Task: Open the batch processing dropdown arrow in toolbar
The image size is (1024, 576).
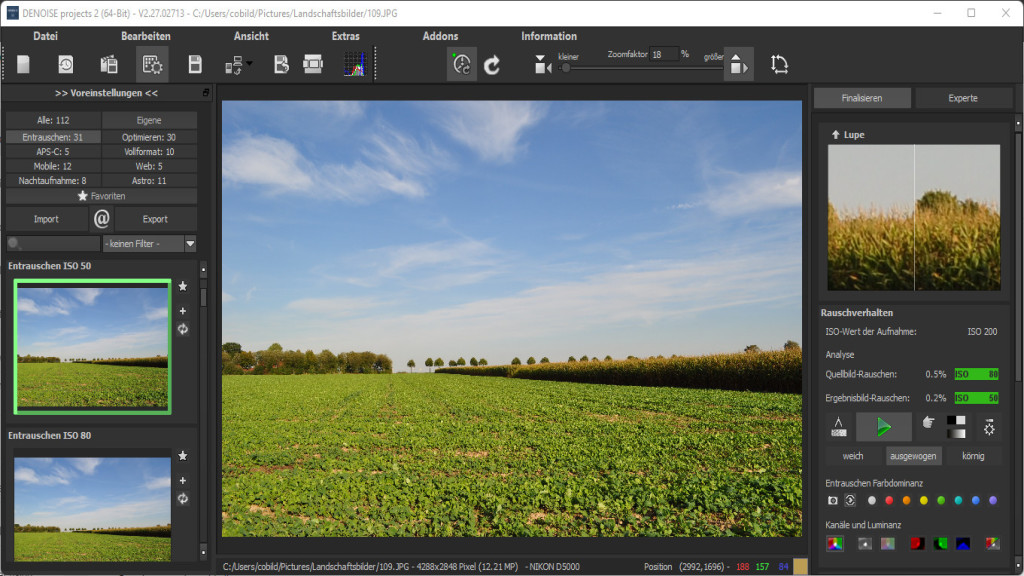Action: (x=249, y=65)
